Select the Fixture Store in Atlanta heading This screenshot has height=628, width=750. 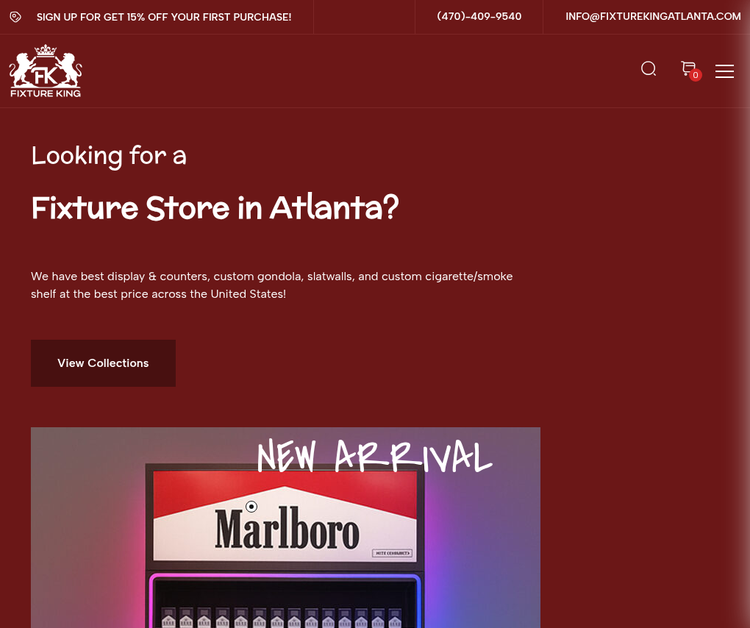(215, 208)
